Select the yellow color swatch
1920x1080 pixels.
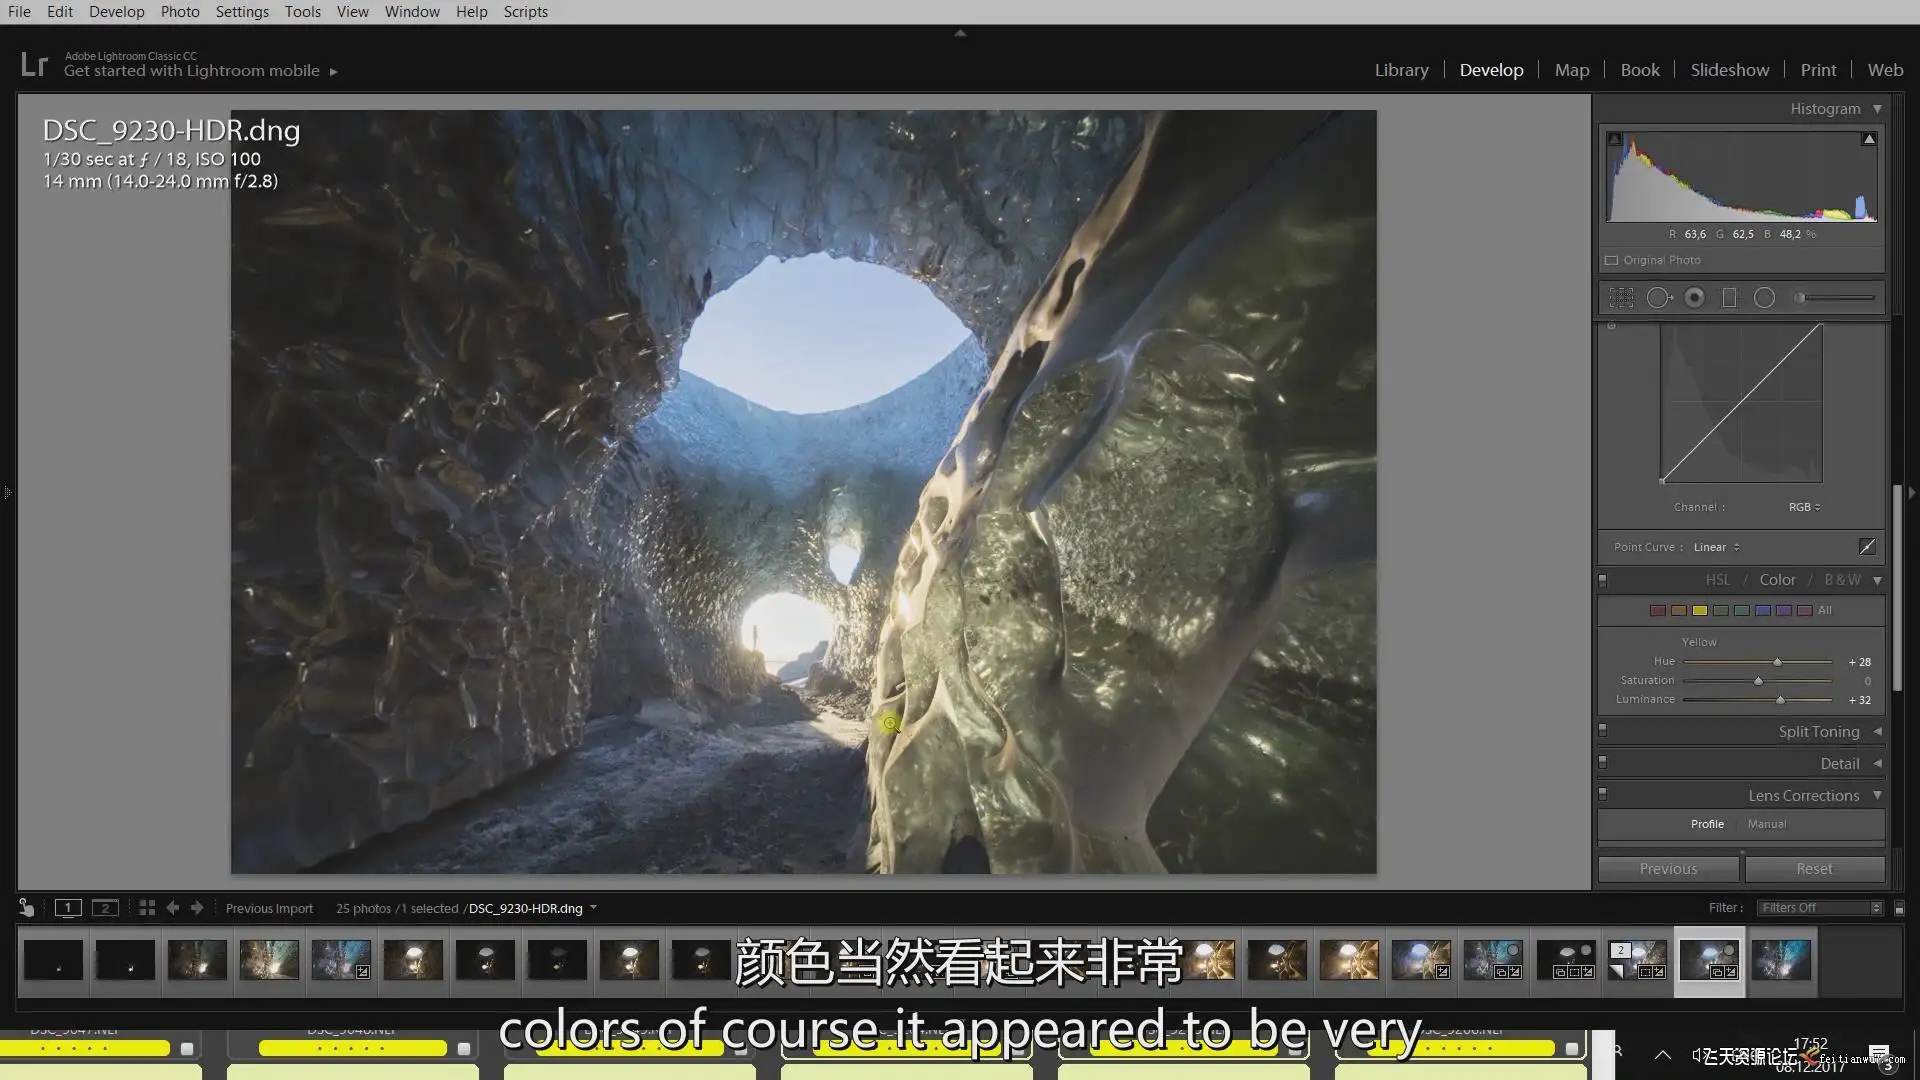(x=1699, y=610)
